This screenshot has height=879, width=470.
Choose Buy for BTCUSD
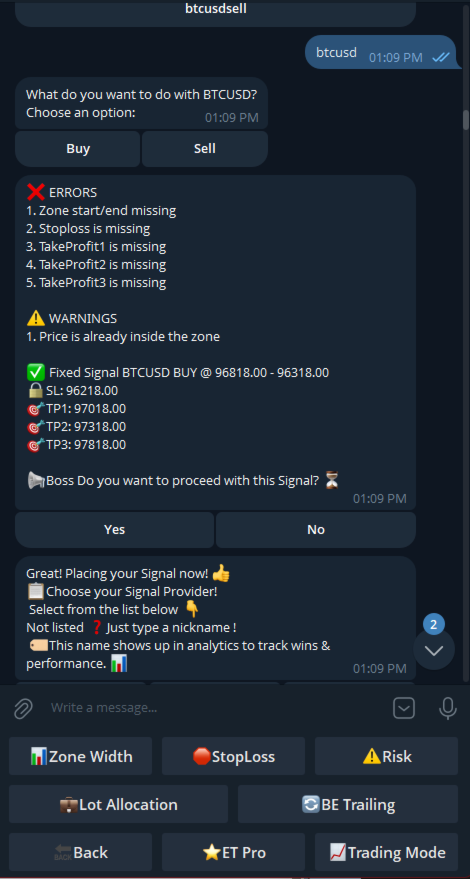(78, 149)
